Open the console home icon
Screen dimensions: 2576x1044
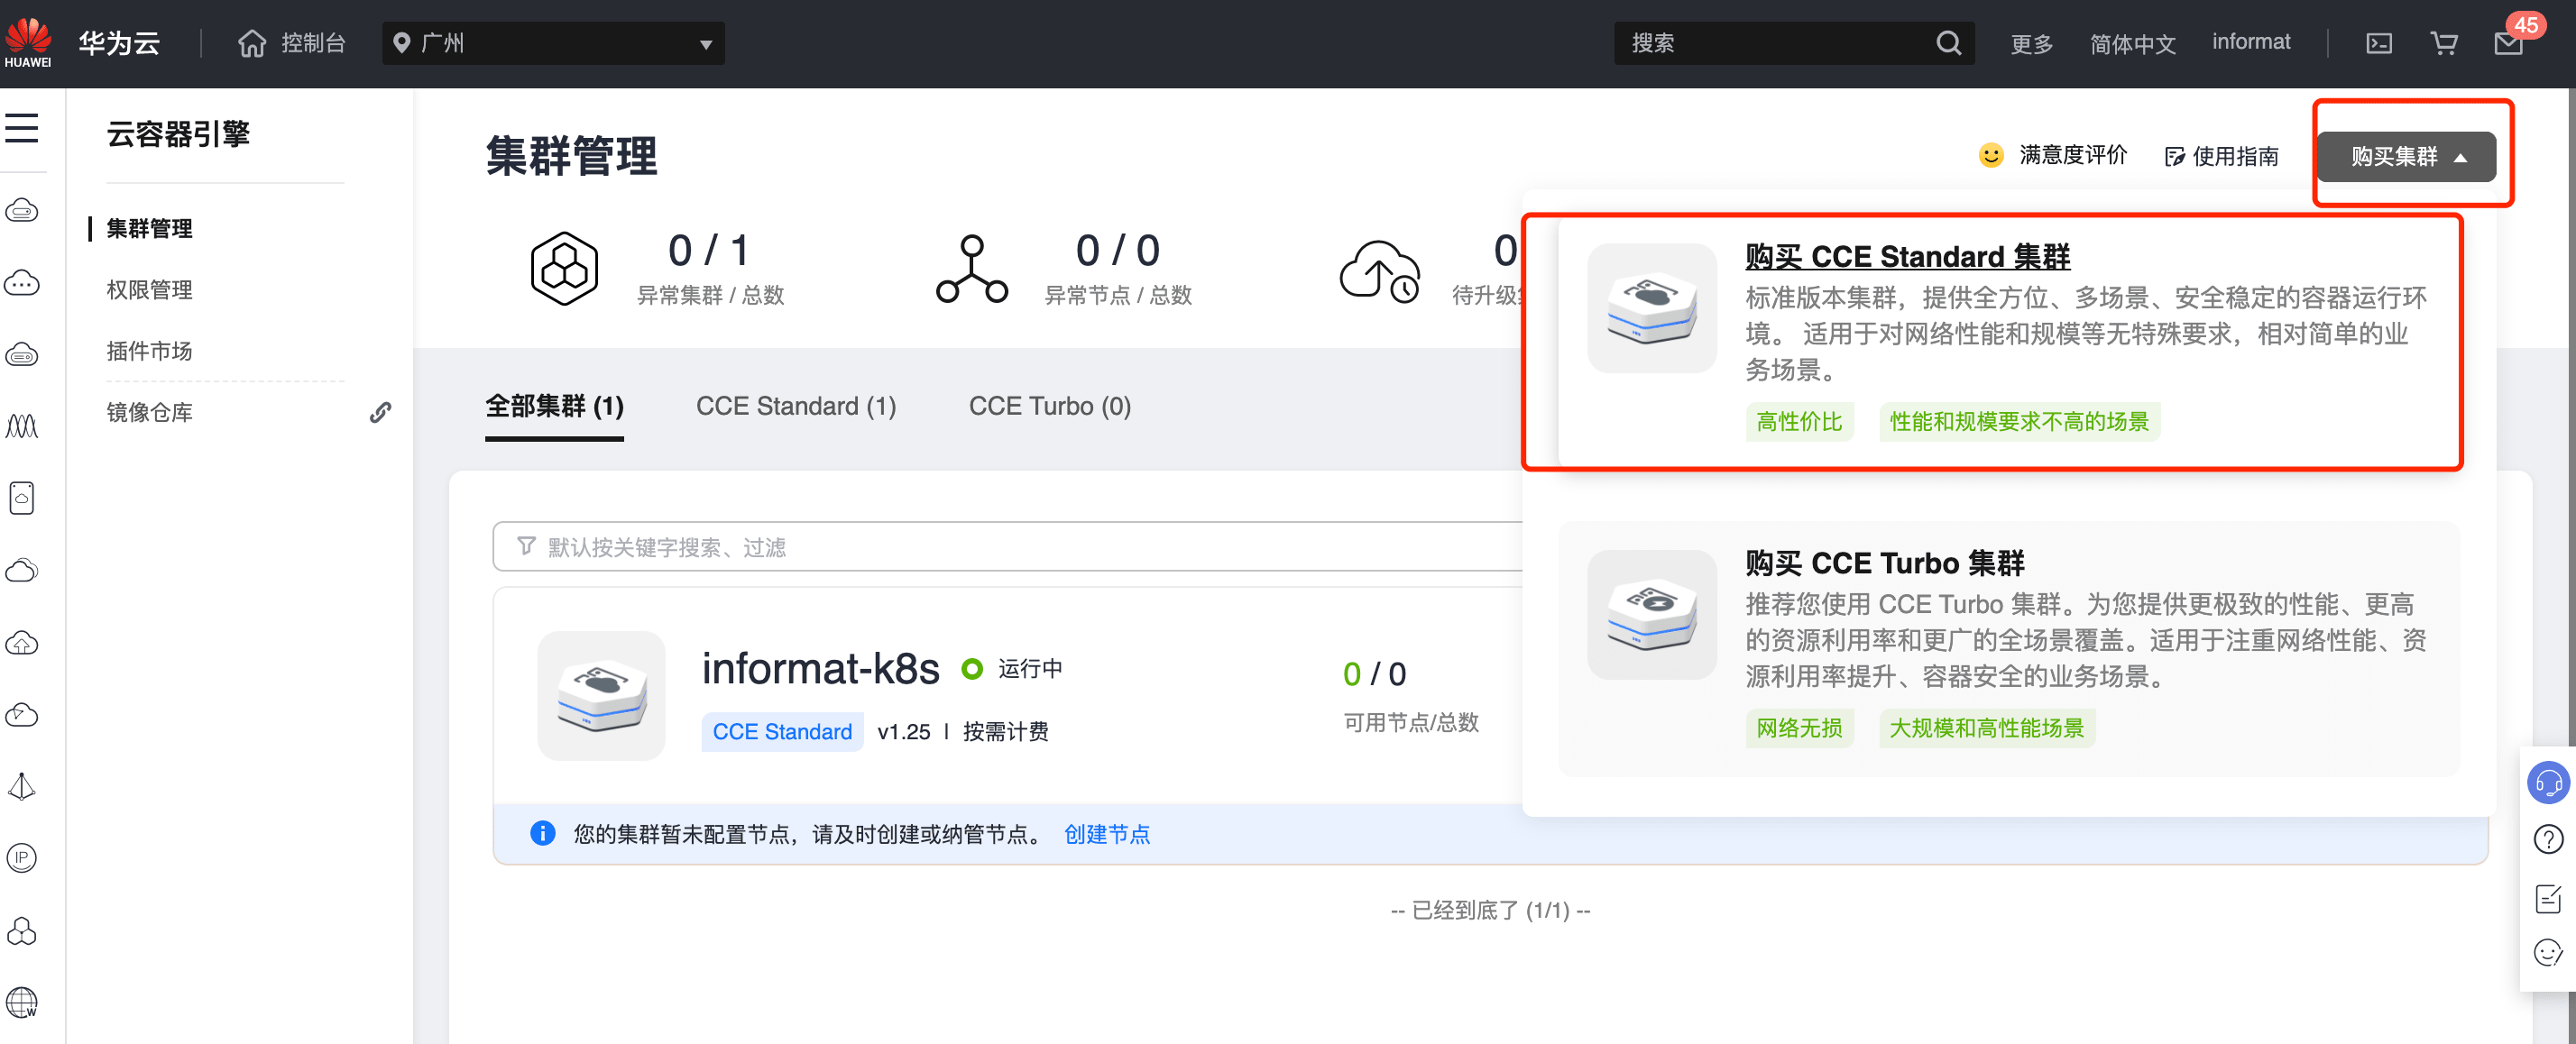252,43
